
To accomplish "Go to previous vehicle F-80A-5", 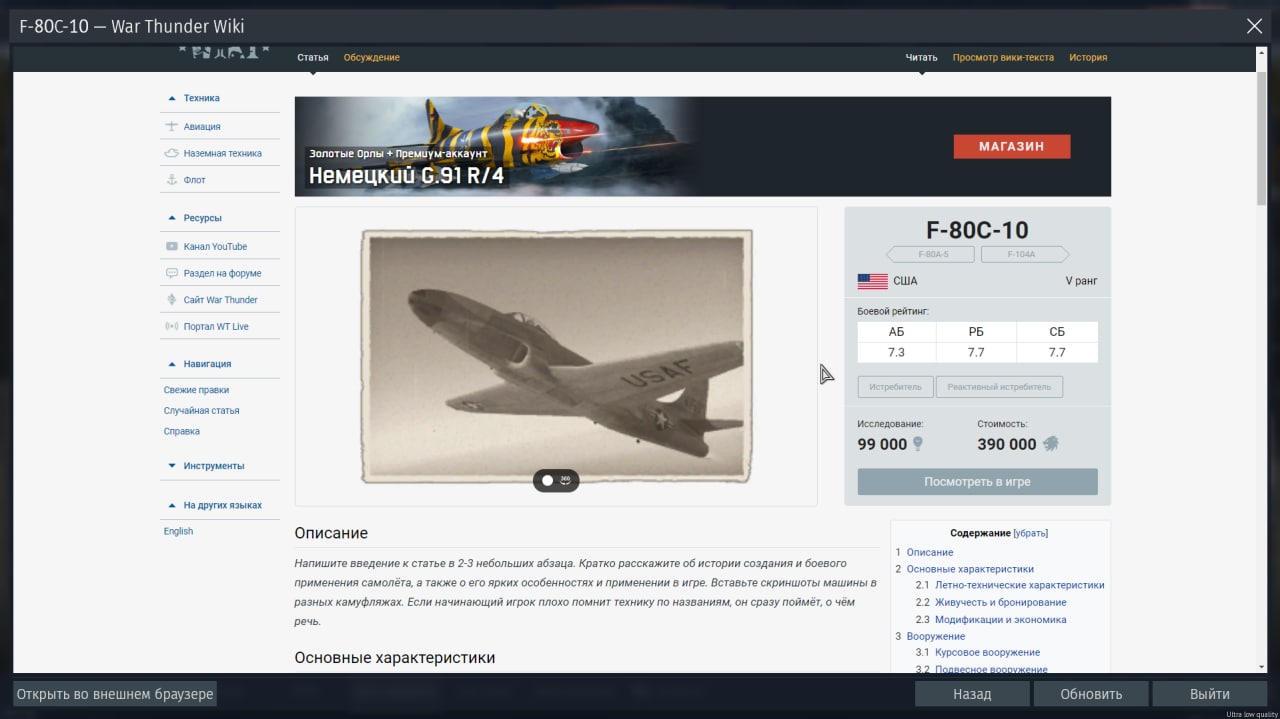I will click(x=931, y=254).
